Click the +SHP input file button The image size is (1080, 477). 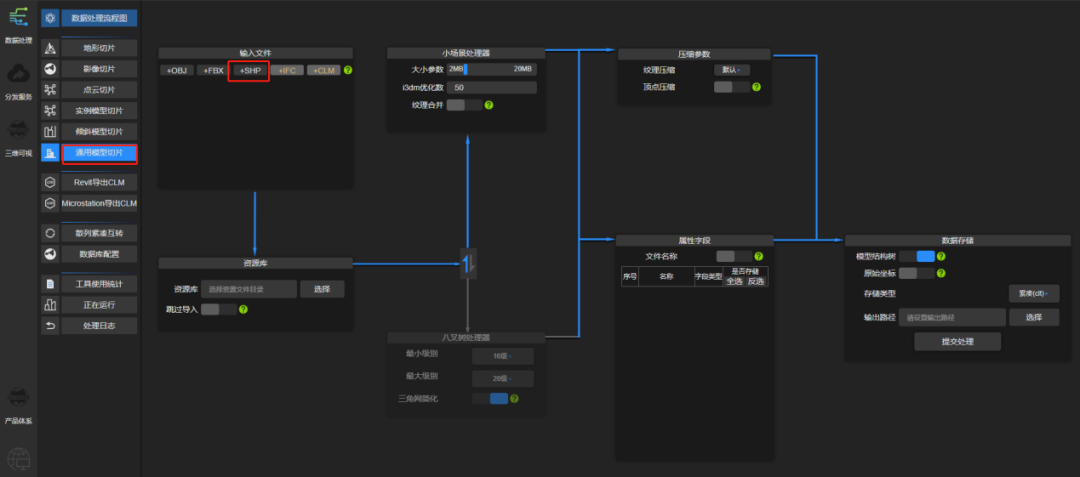point(249,70)
